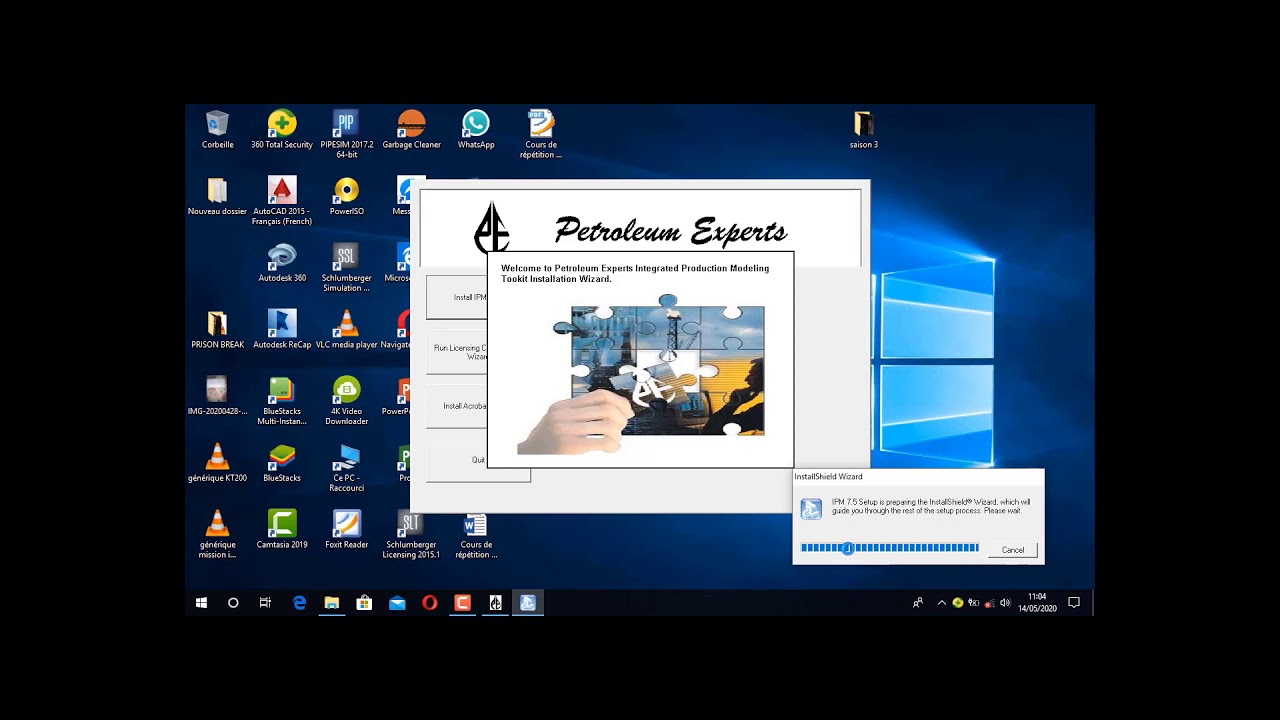This screenshot has height=720, width=1280.
Task: Launch Microsoft Edge from taskbar
Action: click(x=299, y=603)
